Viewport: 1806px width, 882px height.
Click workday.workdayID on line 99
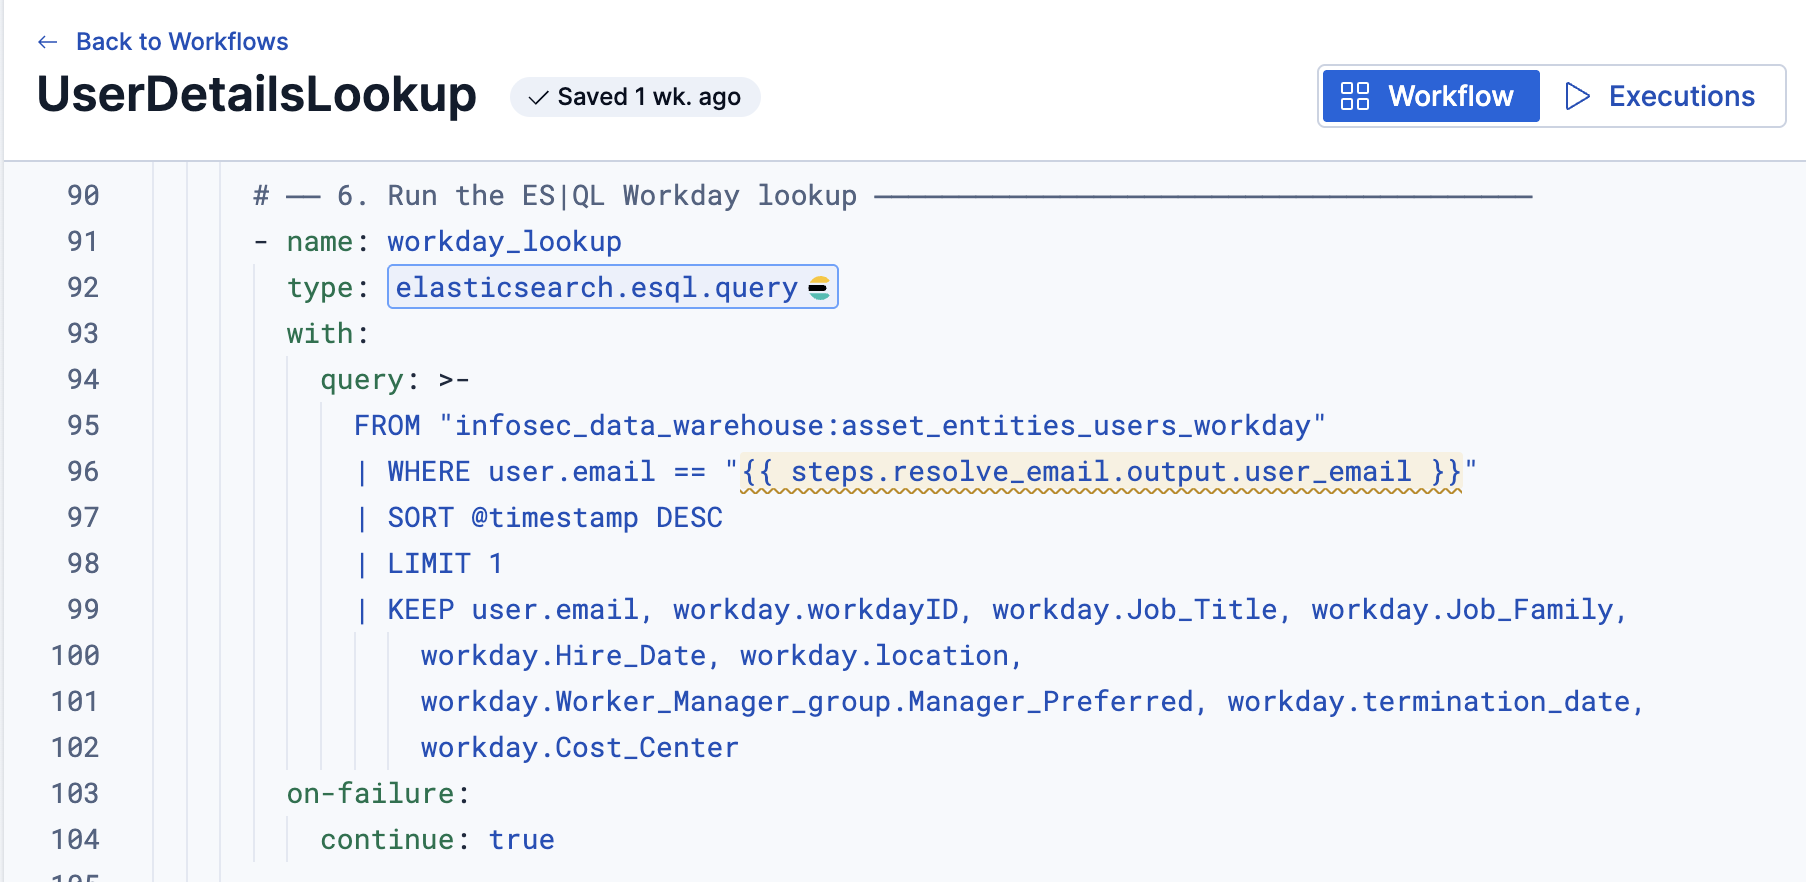(815, 610)
